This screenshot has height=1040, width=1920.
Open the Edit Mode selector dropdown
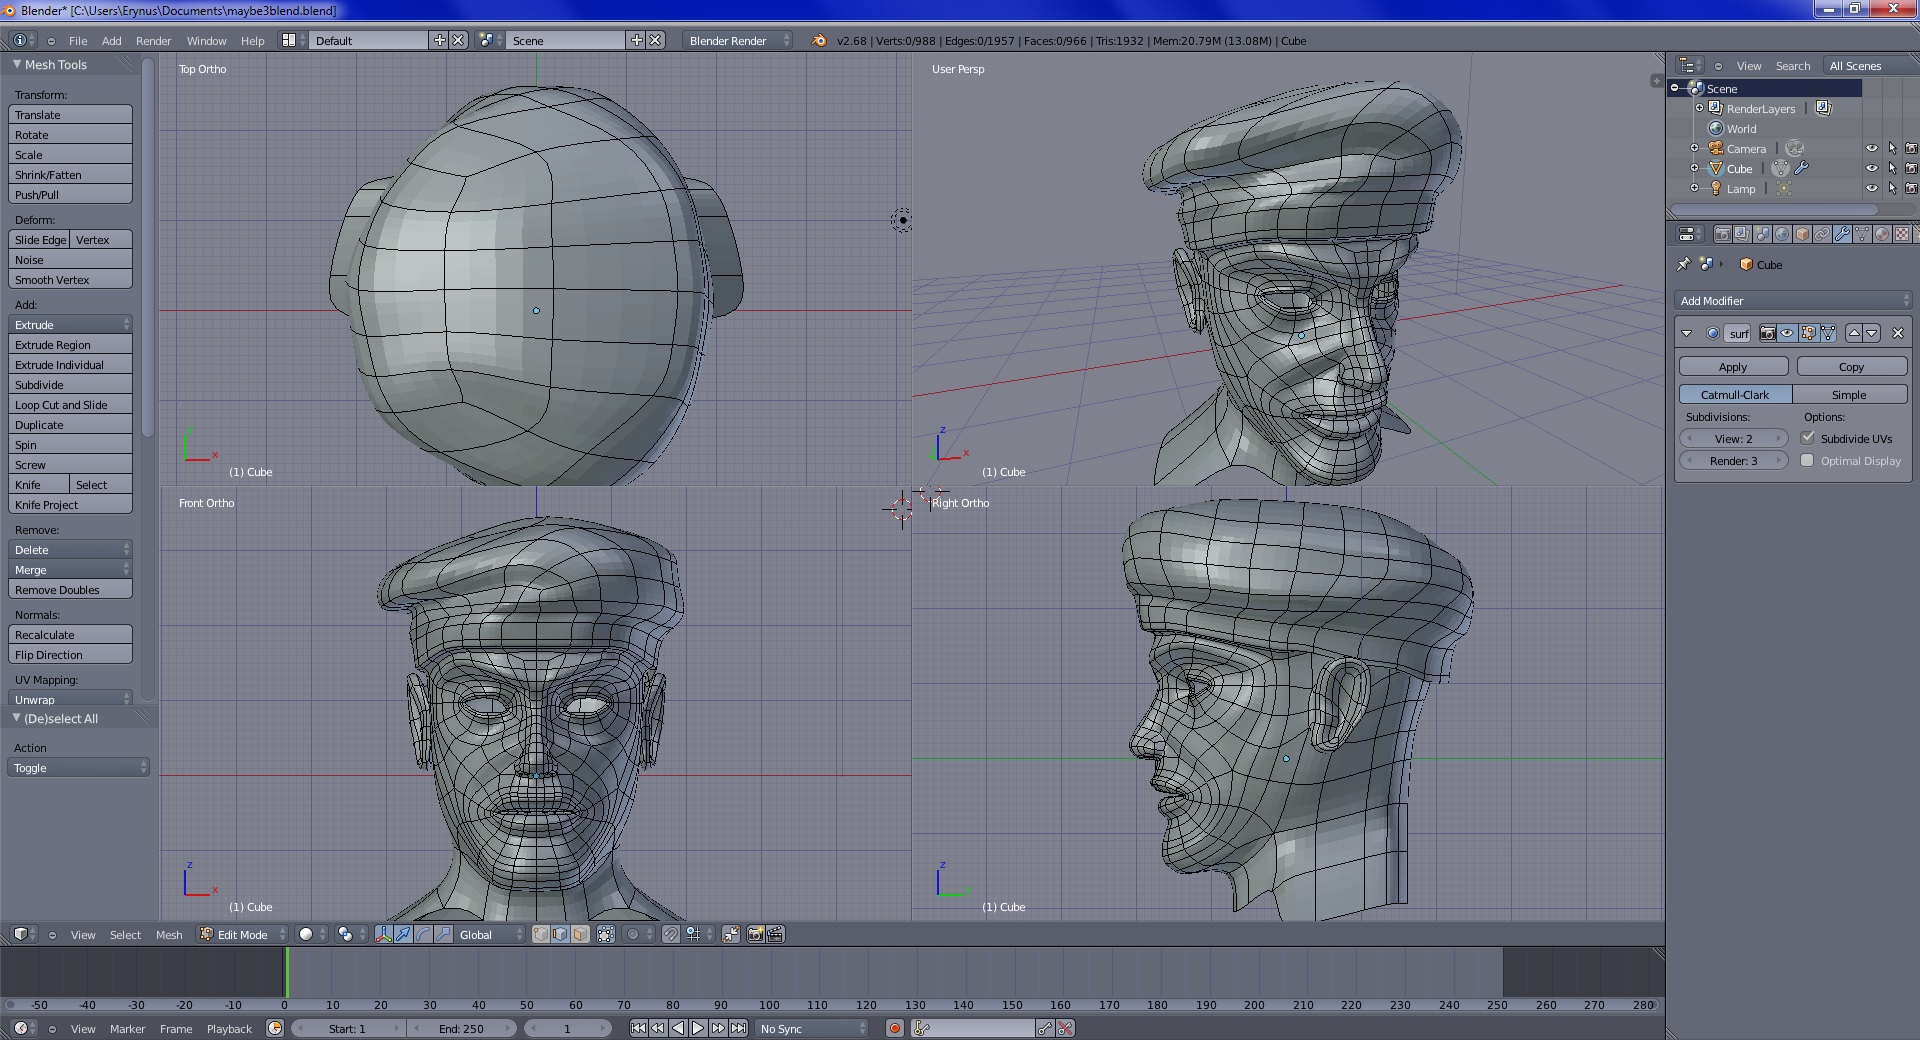click(242, 934)
